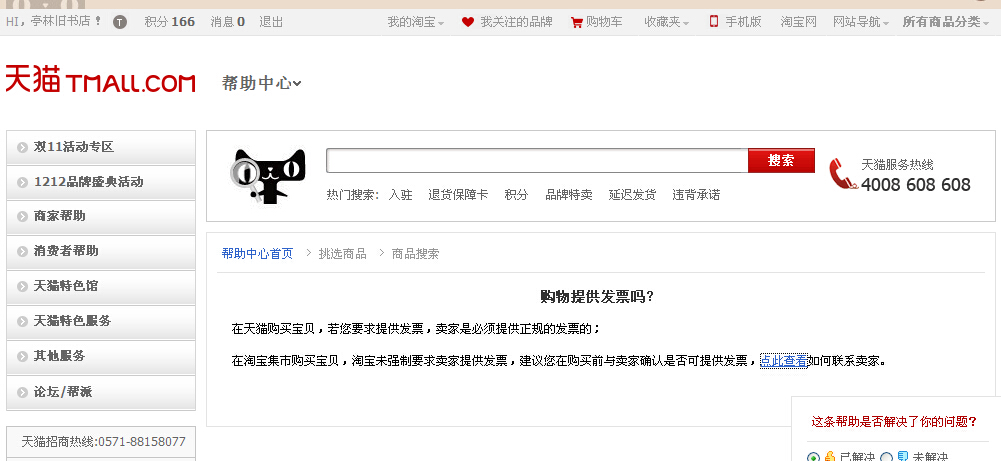The image size is (1001, 461).
Task: Click hot search term 品牌特卖
Action: [569, 195]
